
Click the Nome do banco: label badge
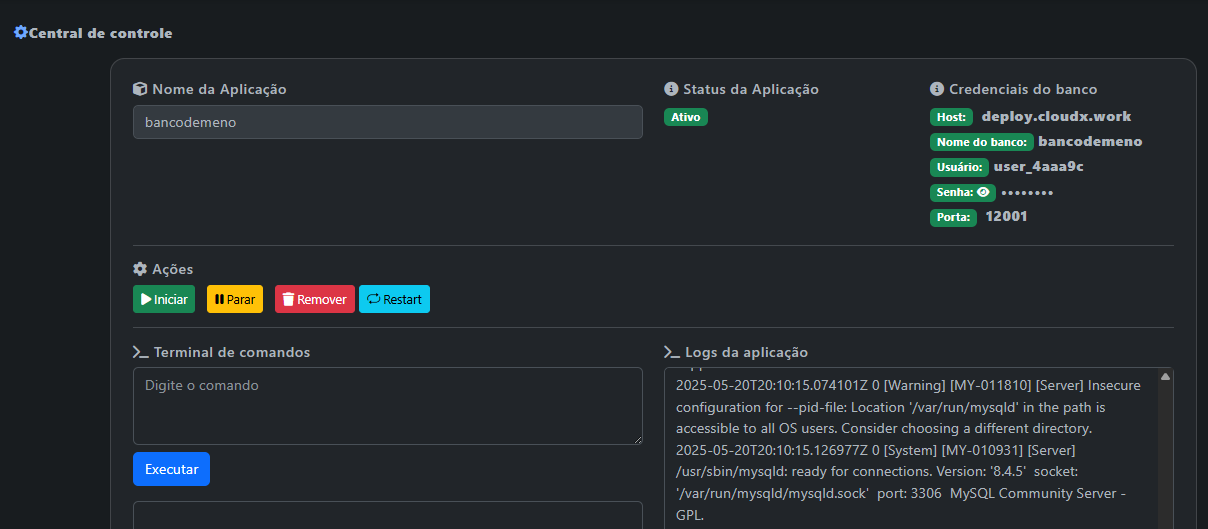click(982, 142)
